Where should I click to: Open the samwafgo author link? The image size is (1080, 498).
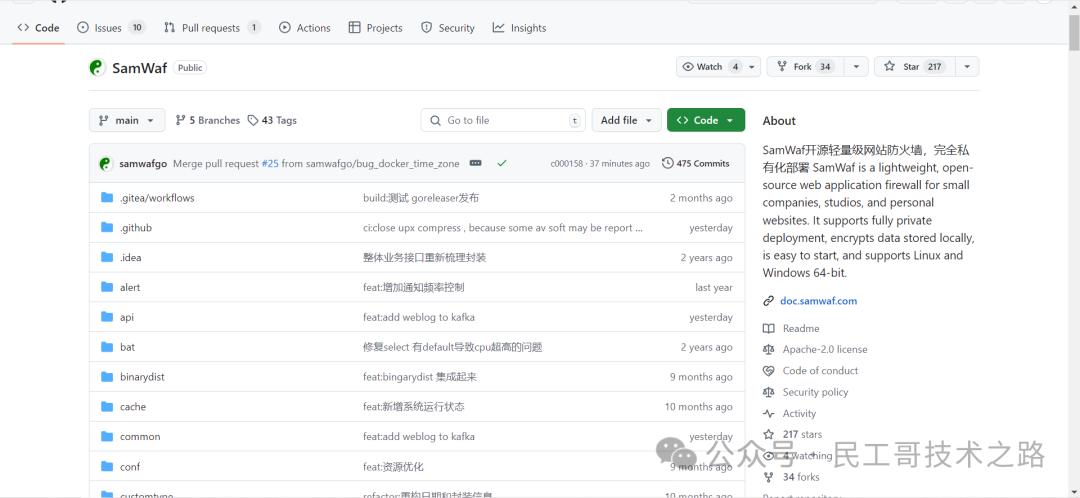point(143,164)
